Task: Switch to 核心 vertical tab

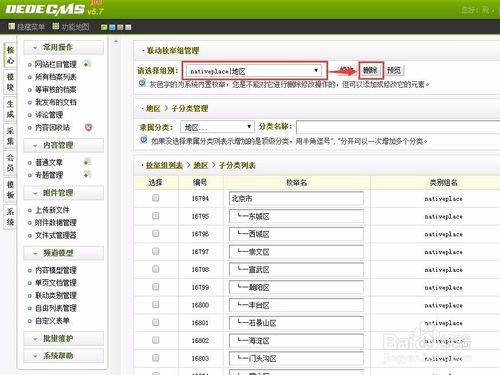Action: (x=10, y=55)
